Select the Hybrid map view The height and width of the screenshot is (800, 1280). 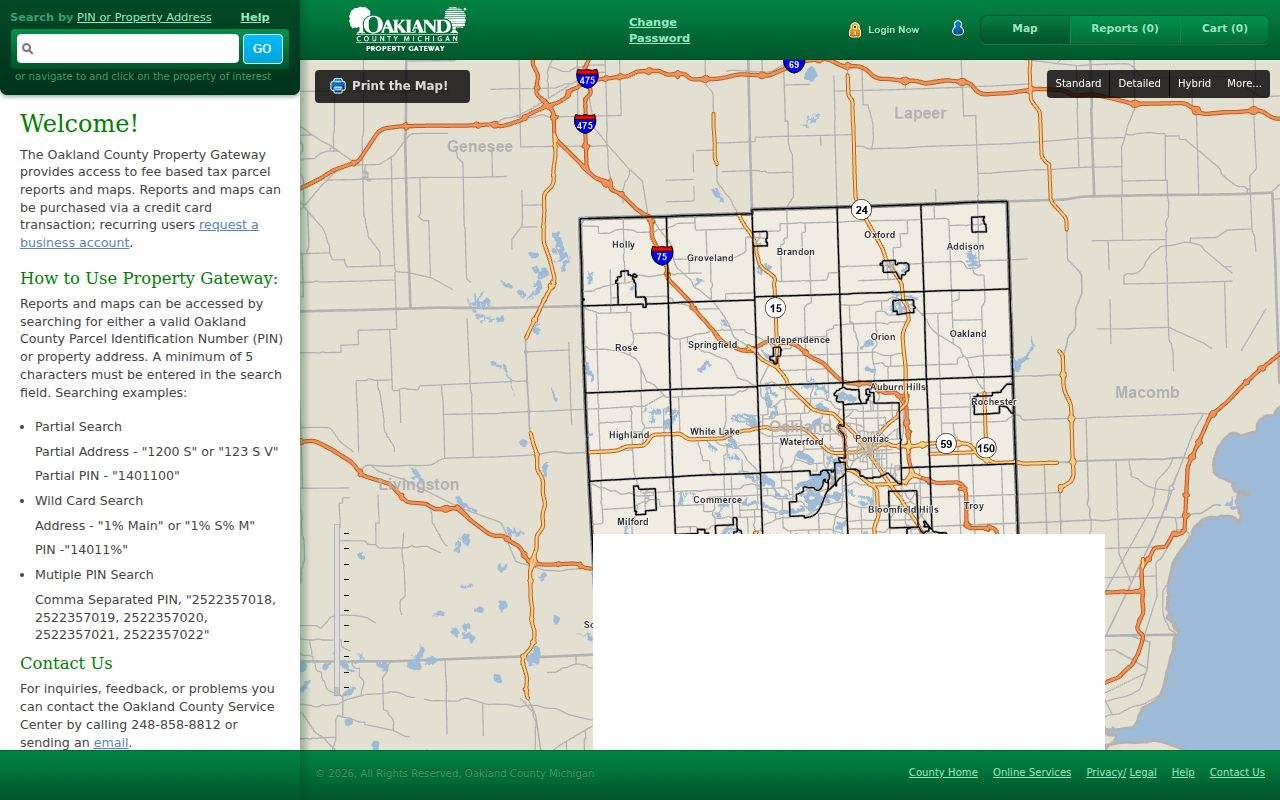click(x=1194, y=84)
